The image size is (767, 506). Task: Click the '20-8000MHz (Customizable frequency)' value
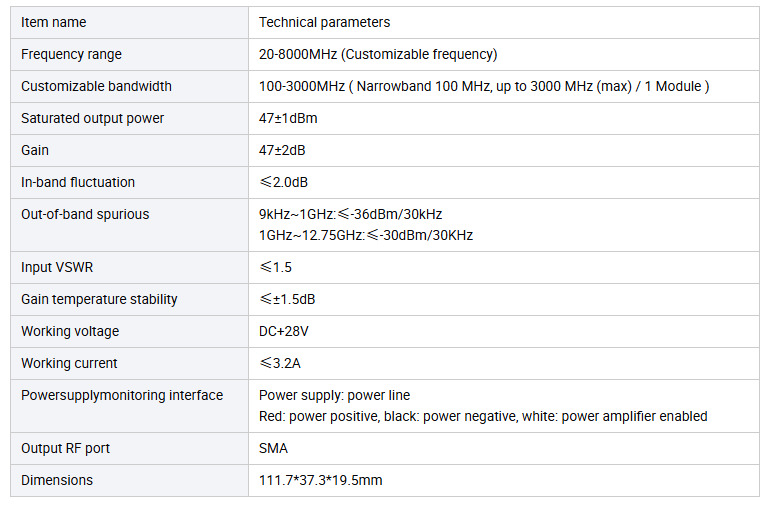[x=378, y=54]
